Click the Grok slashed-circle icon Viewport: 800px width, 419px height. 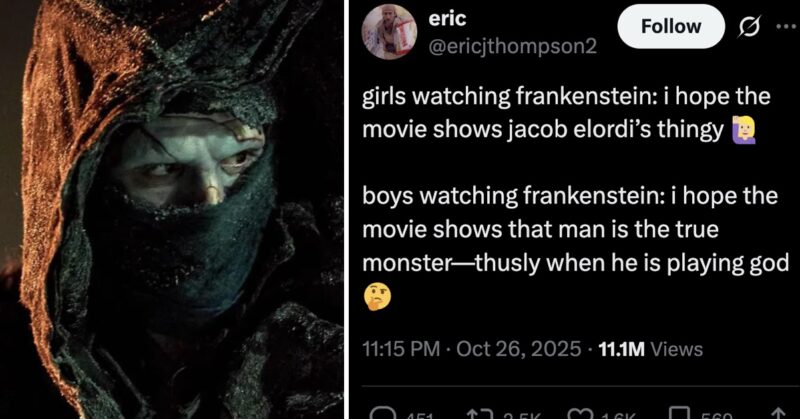(x=749, y=27)
